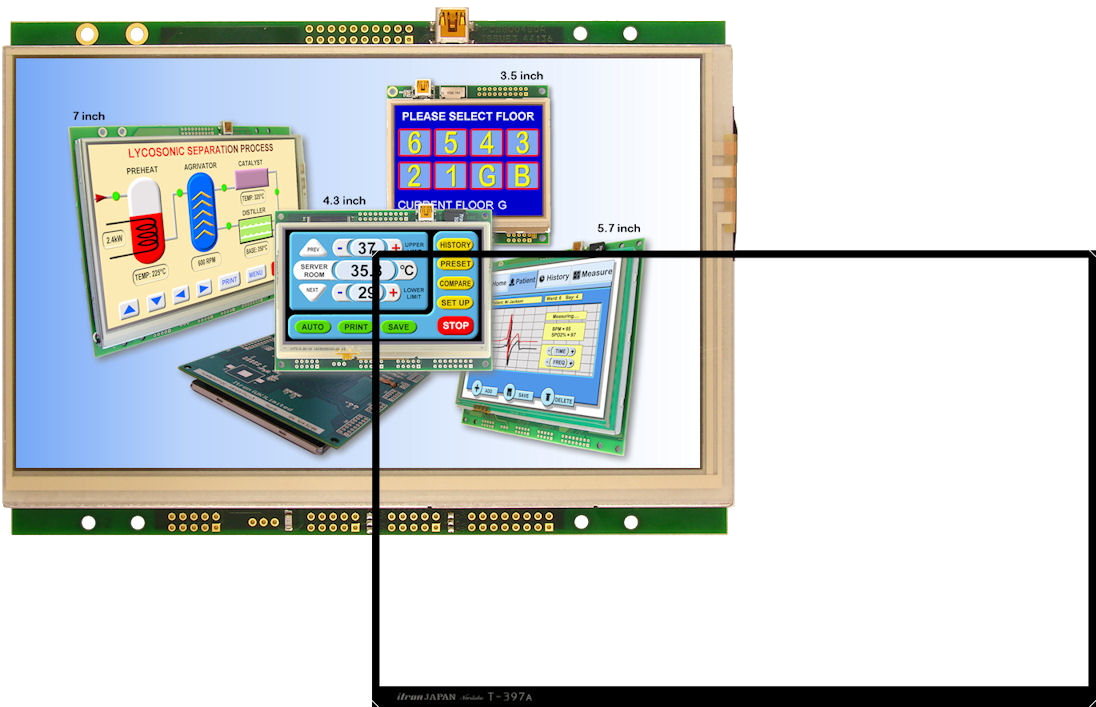This screenshot has width=1096, height=707.
Task: Click PRINT on the Lycosonic process screen
Action: (x=229, y=281)
